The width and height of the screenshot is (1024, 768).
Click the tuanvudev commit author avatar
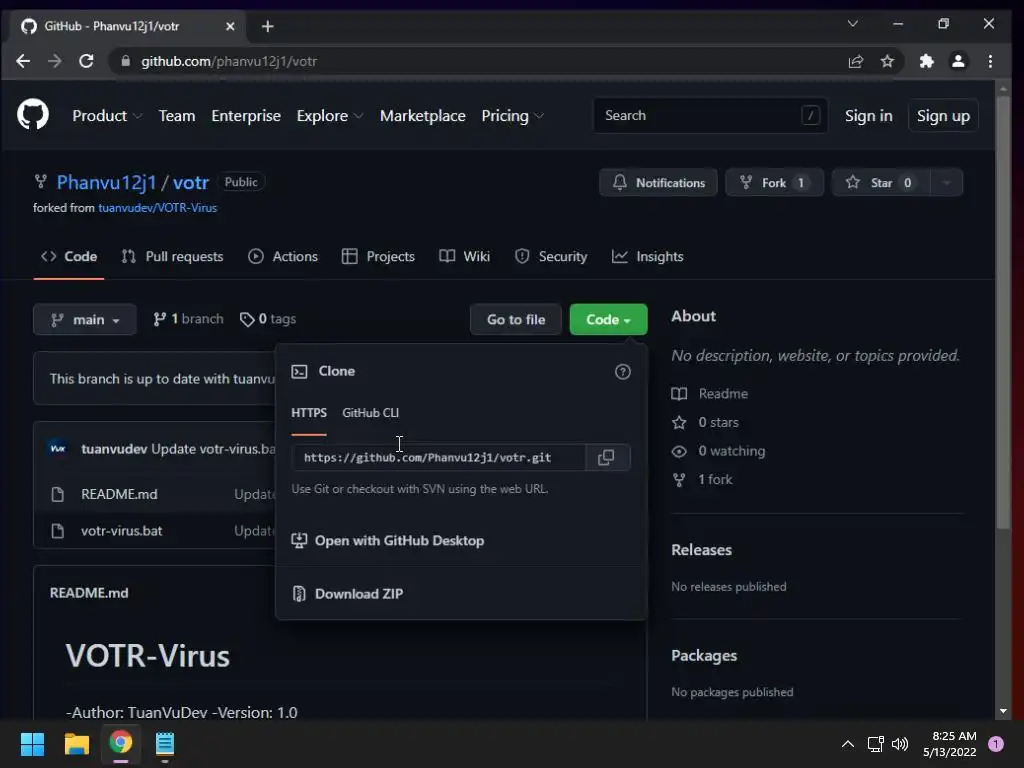pyautogui.click(x=58, y=449)
